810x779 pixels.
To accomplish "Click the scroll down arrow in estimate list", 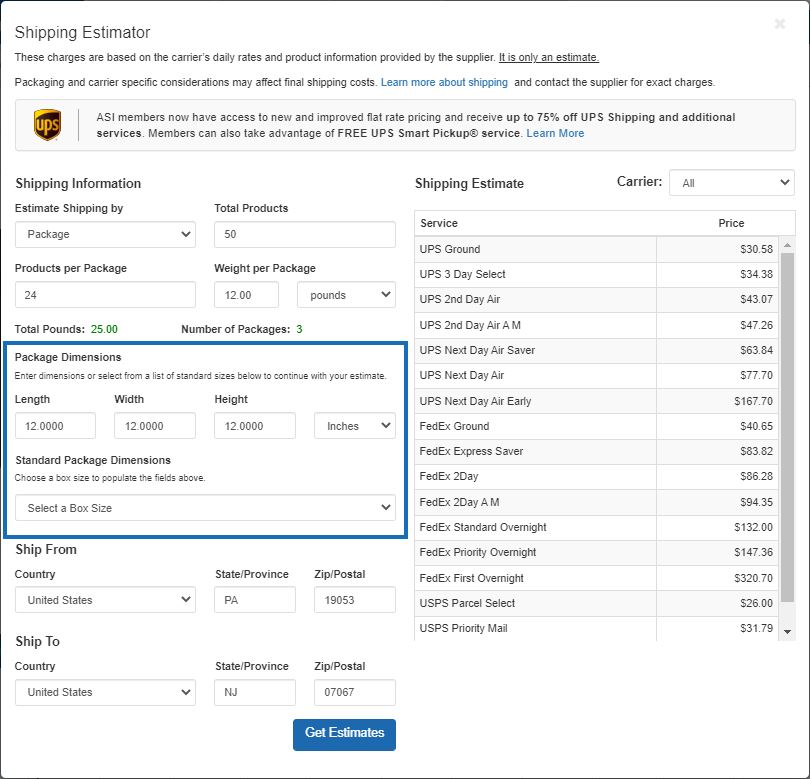I will (787, 631).
